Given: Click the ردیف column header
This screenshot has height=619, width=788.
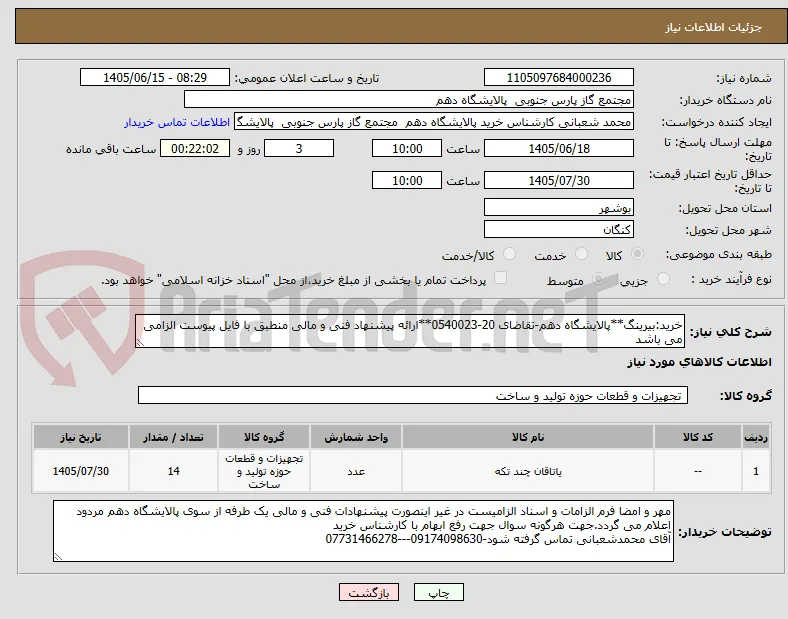Looking at the screenshot, I should pyautogui.click(x=756, y=437).
